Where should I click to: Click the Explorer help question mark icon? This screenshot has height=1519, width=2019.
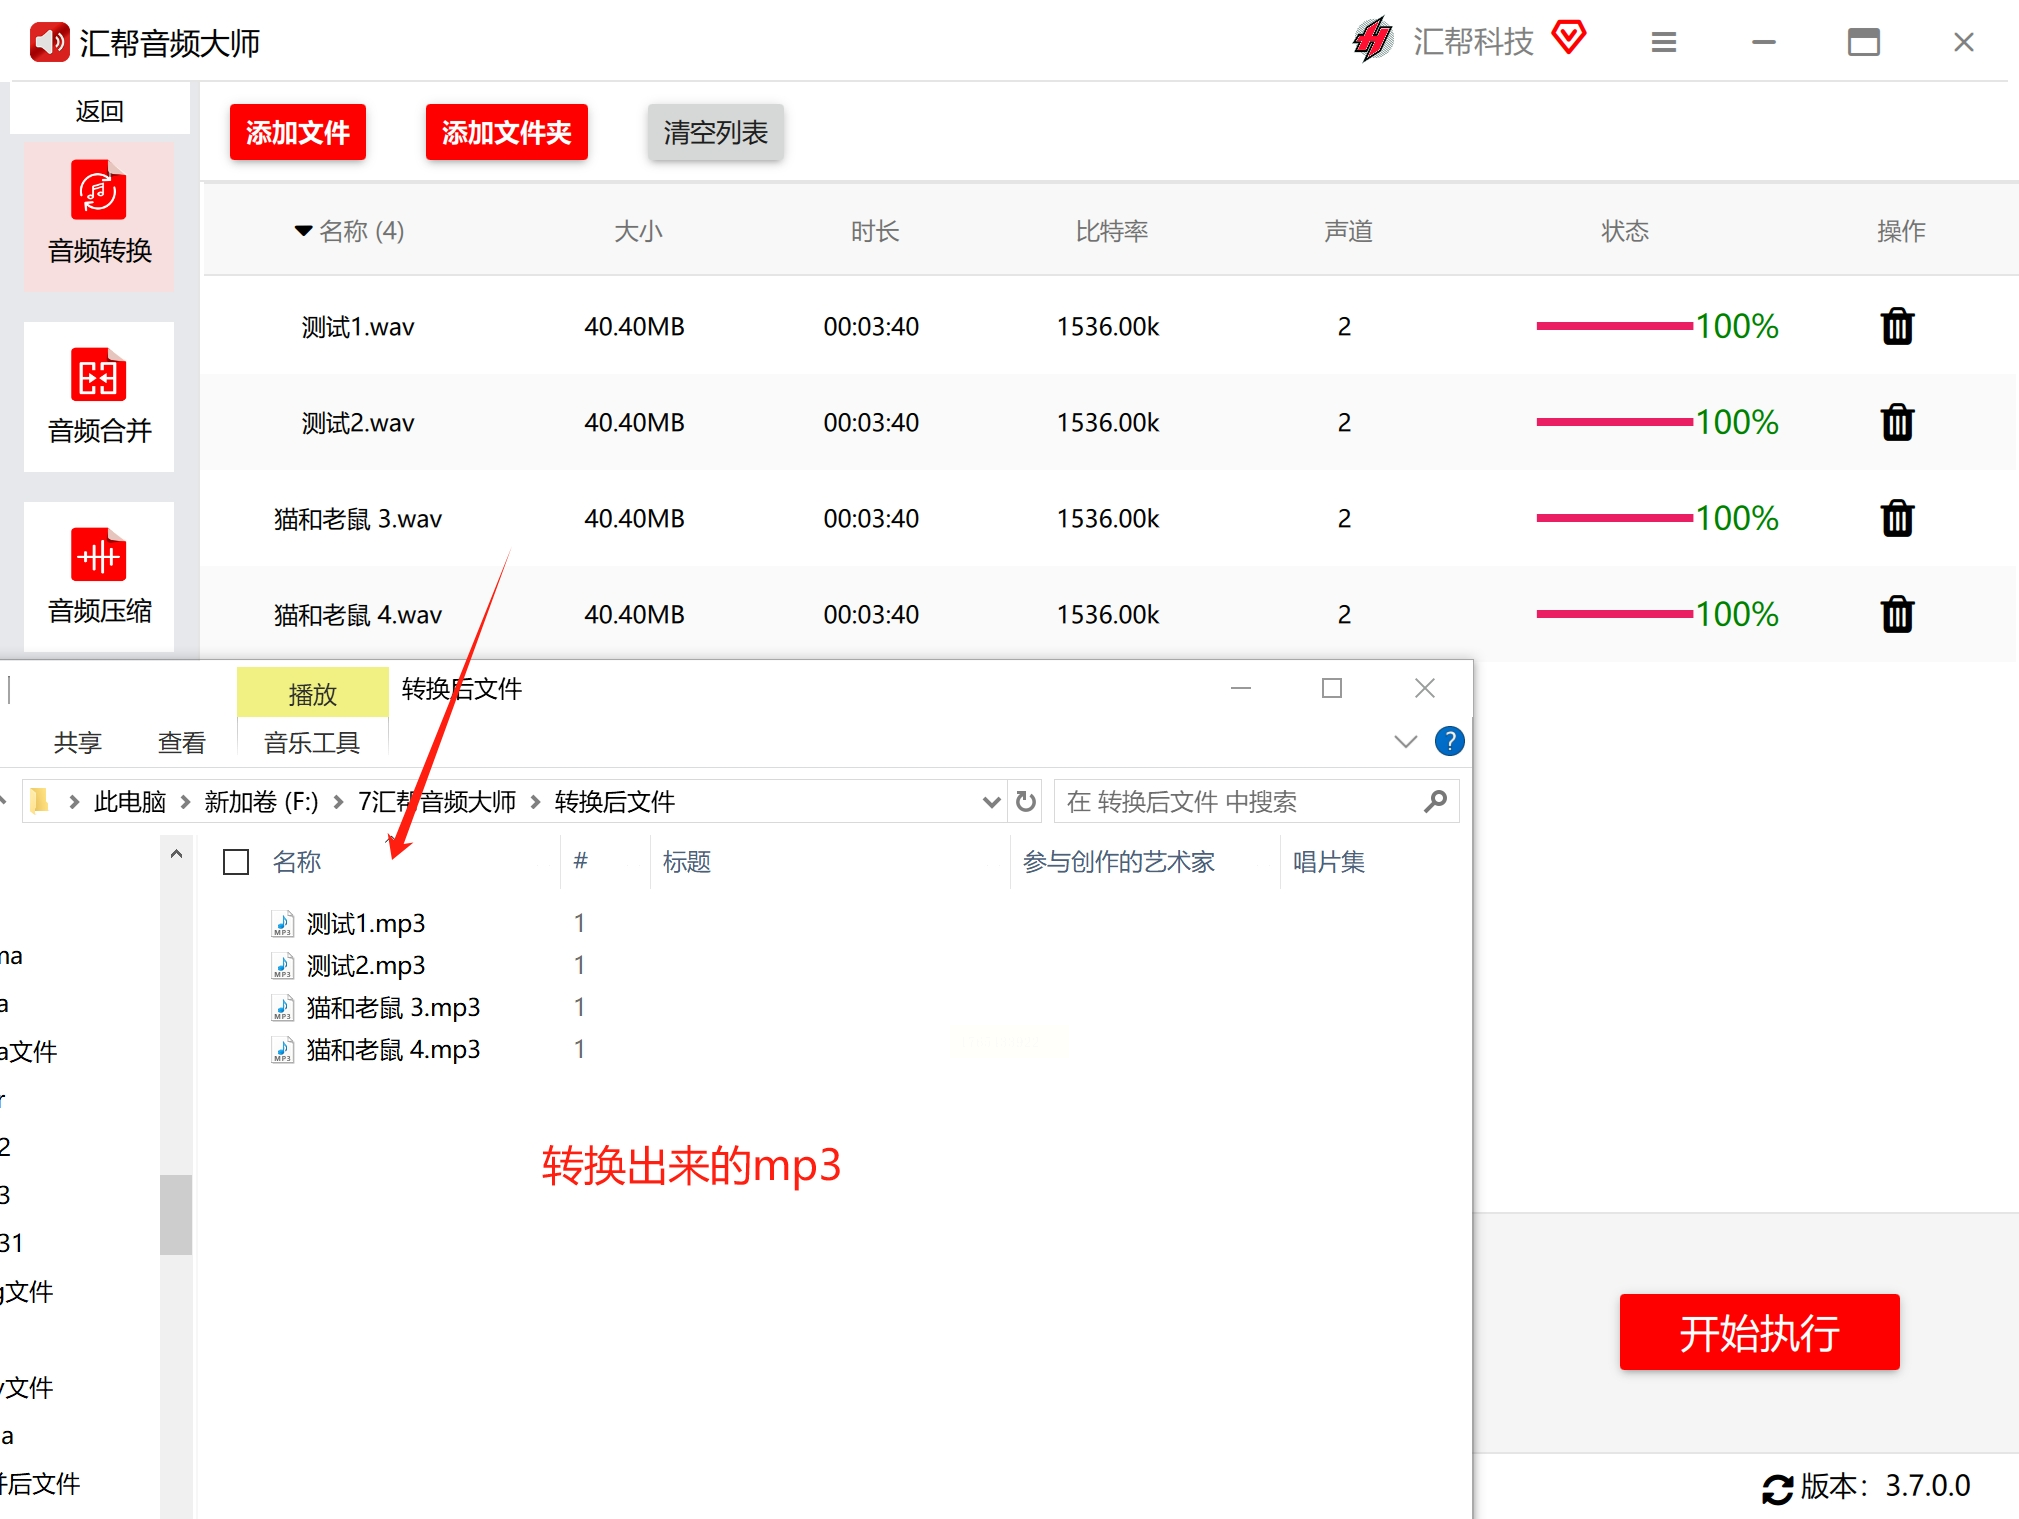(x=1449, y=741)
